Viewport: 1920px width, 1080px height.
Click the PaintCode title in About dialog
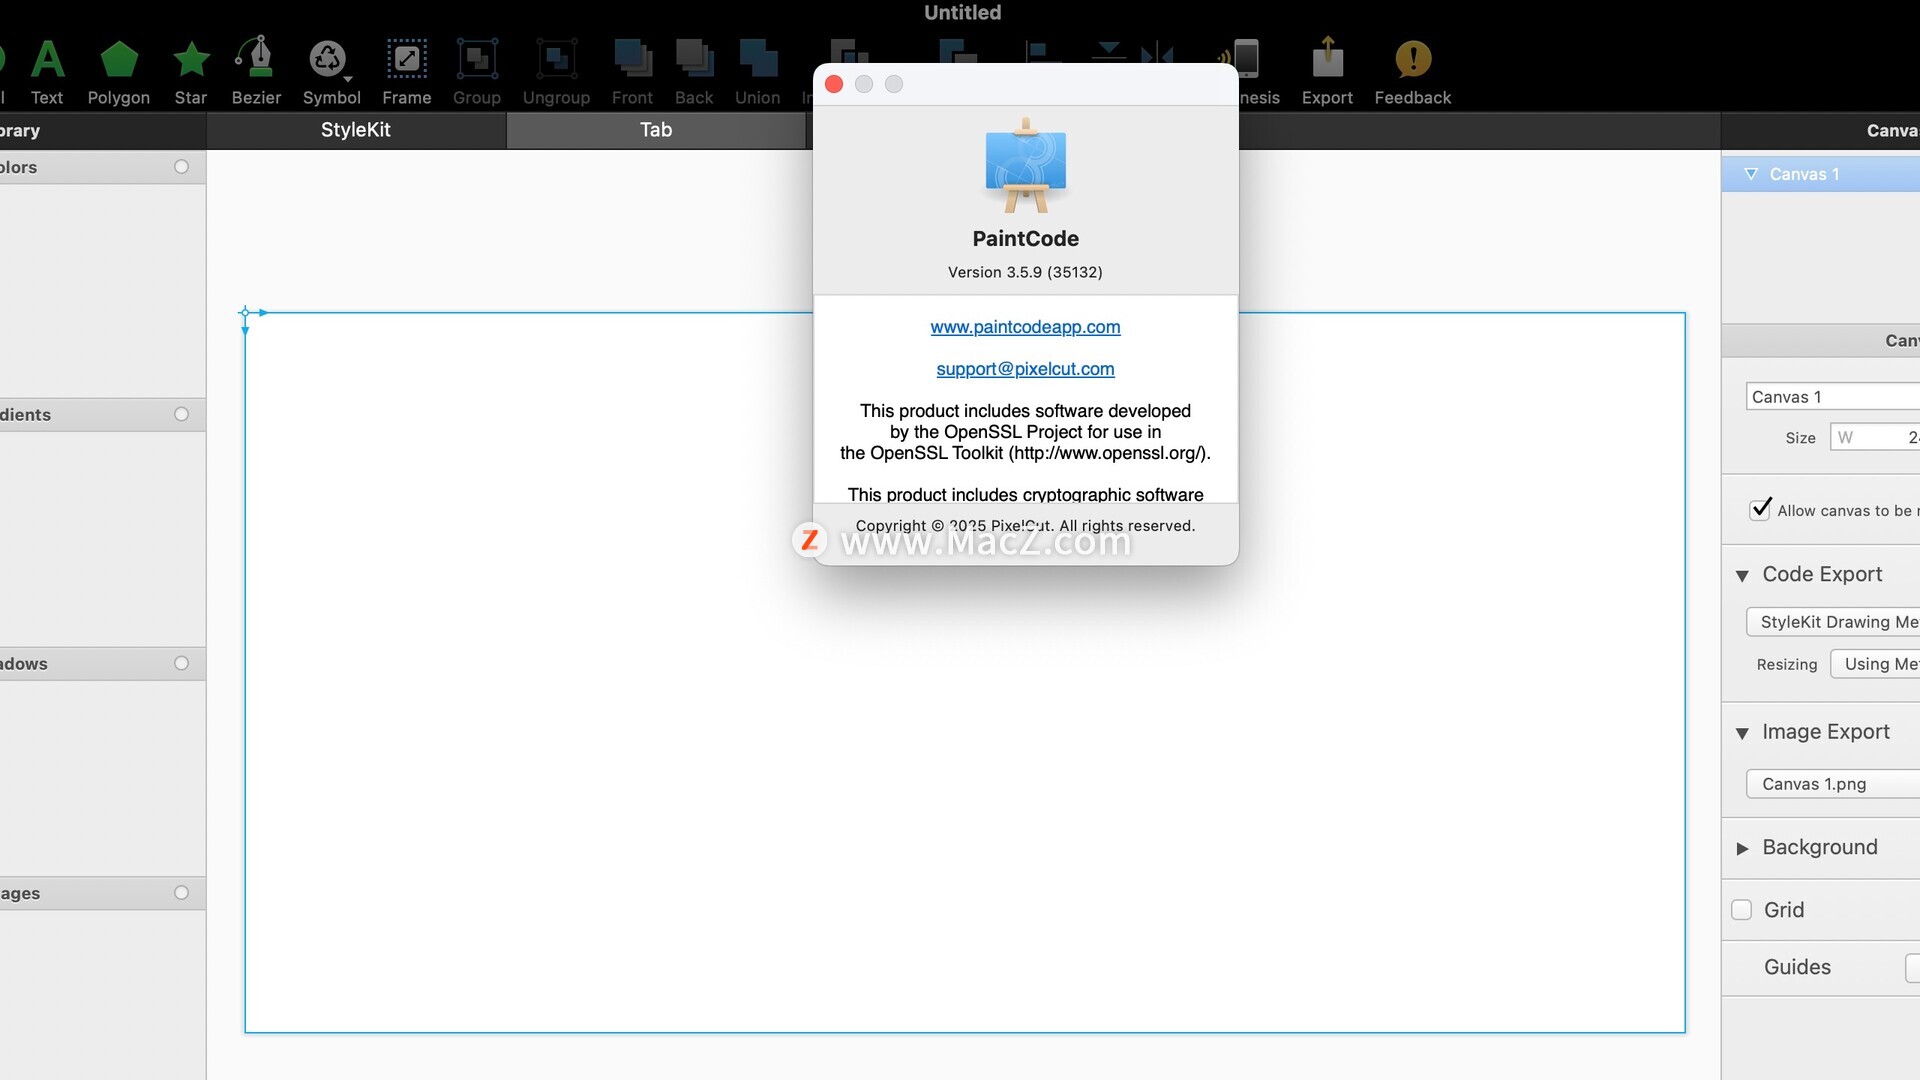(1025, 239)
